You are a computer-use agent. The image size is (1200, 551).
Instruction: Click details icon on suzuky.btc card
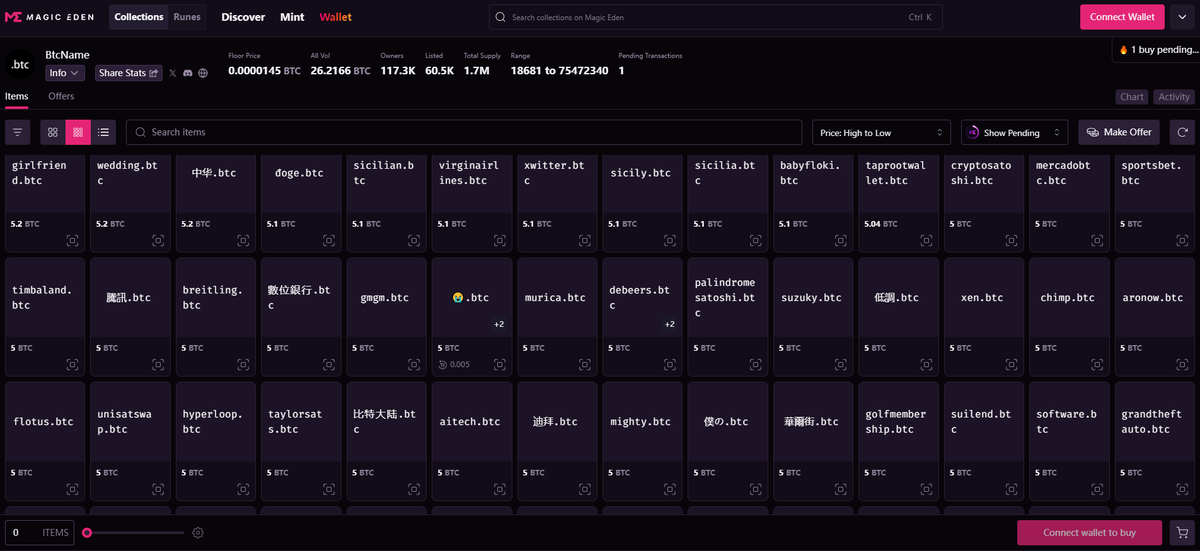click(x=841, y=365)
